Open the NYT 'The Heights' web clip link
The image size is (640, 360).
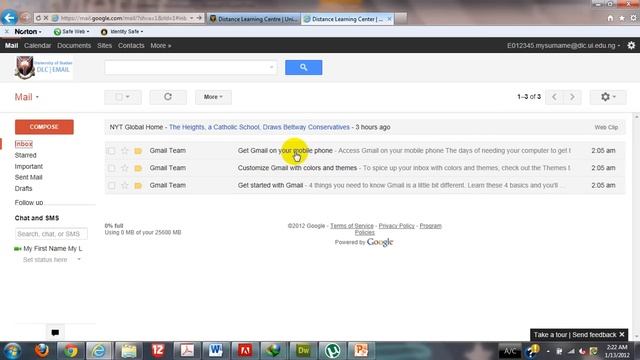tap(259, 127)
